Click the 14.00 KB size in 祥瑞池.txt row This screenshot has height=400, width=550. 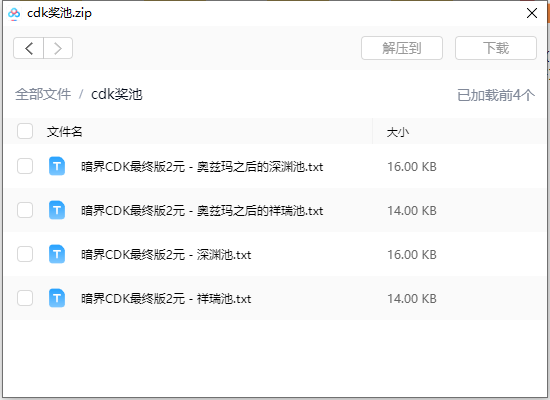point(412,299)
